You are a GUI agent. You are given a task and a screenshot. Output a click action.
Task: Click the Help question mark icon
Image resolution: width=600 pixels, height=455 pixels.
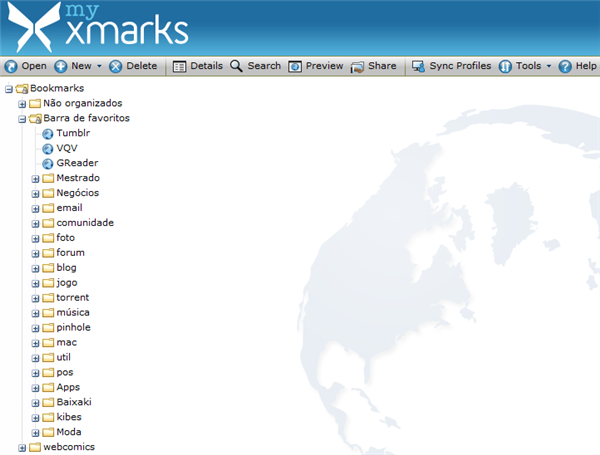coord(565,67)
